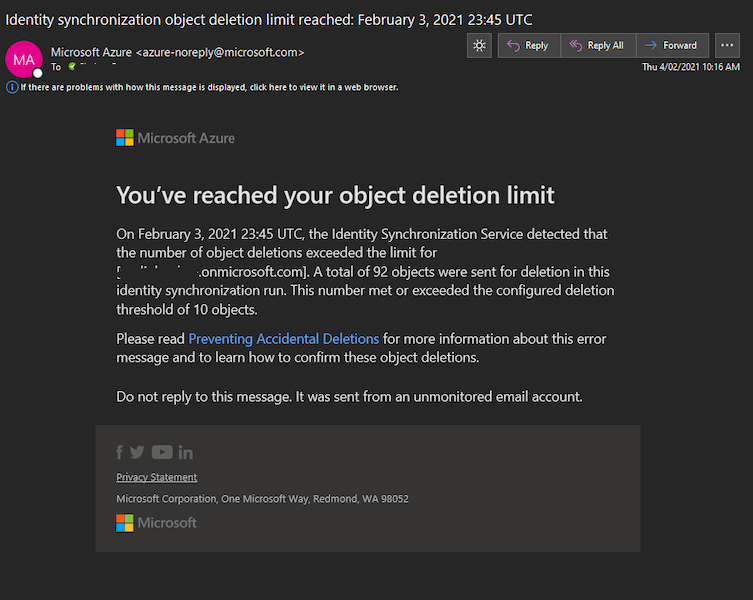Click the Microsoft Corporation address text
Image resolution: width=753 pixels, height=600 pixels.
coord(262,499)
